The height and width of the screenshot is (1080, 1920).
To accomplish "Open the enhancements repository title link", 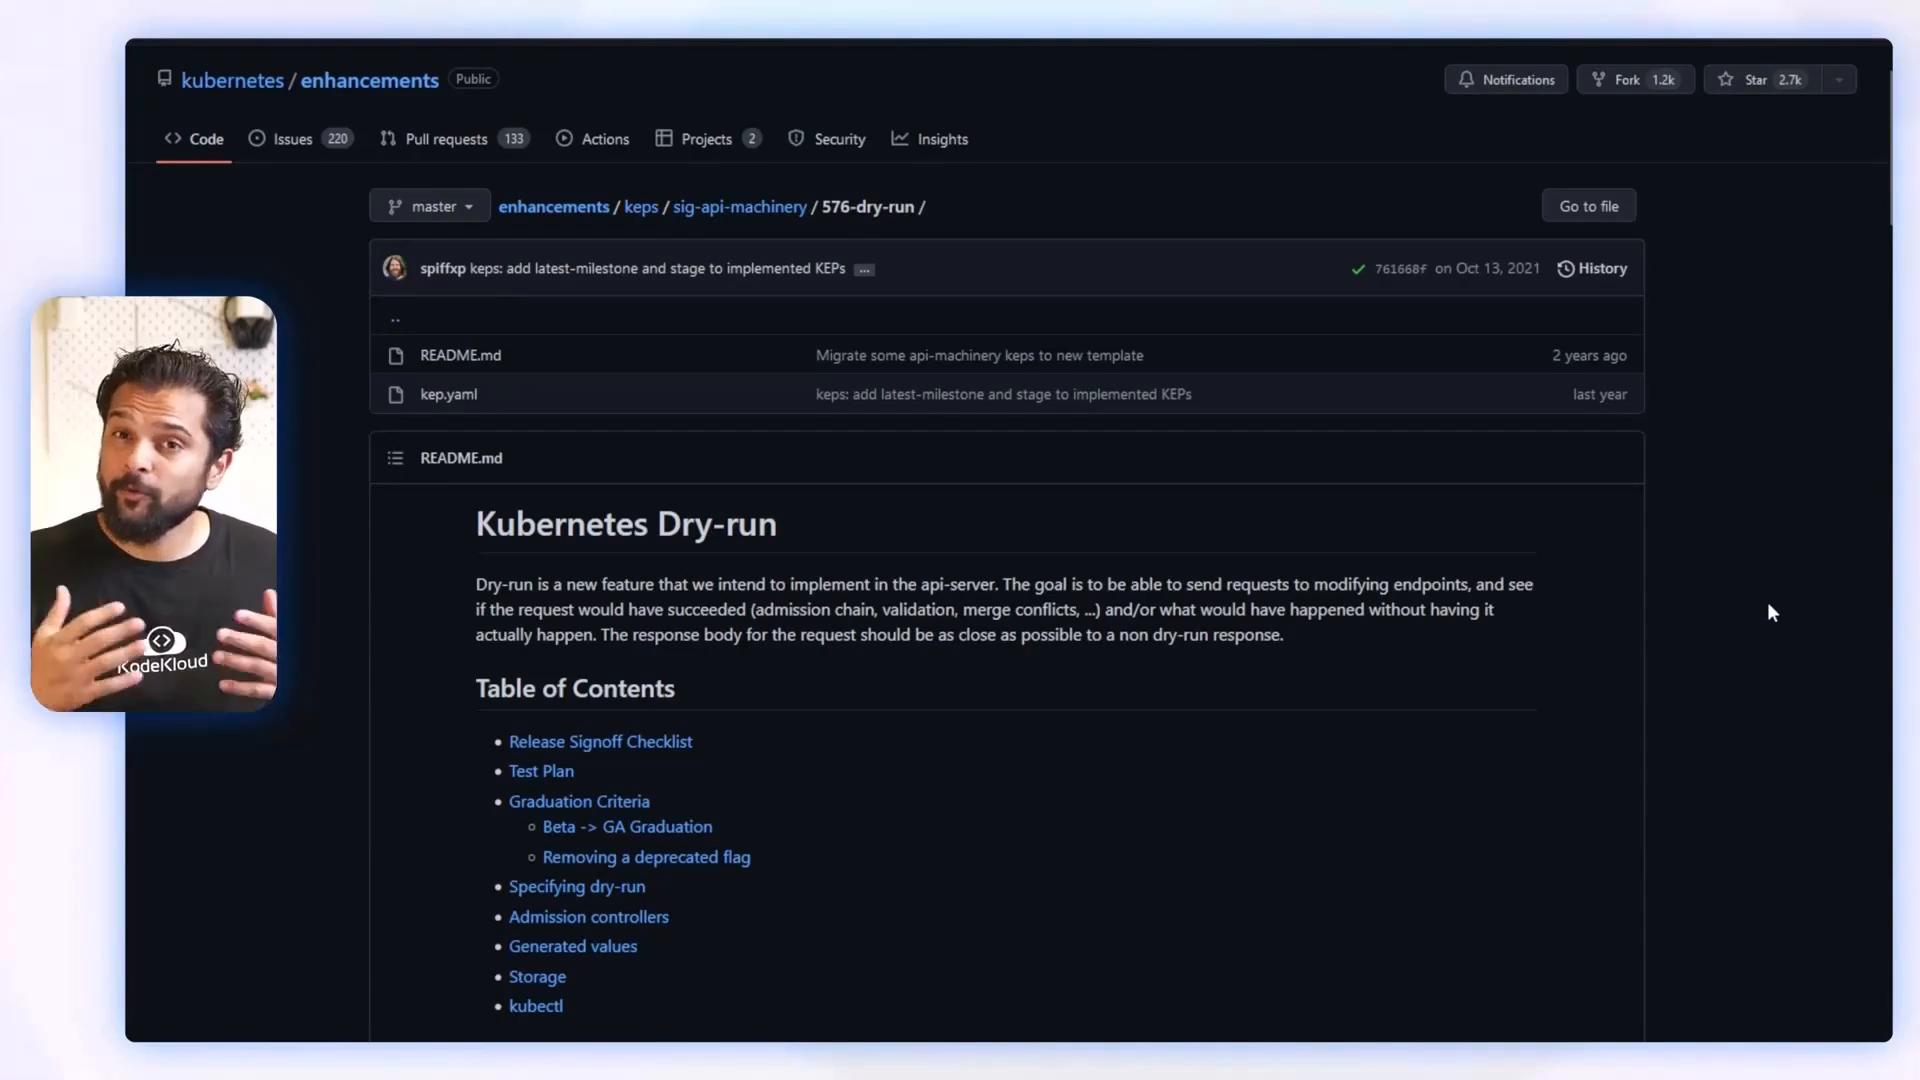I will click(x=370, y=80).
